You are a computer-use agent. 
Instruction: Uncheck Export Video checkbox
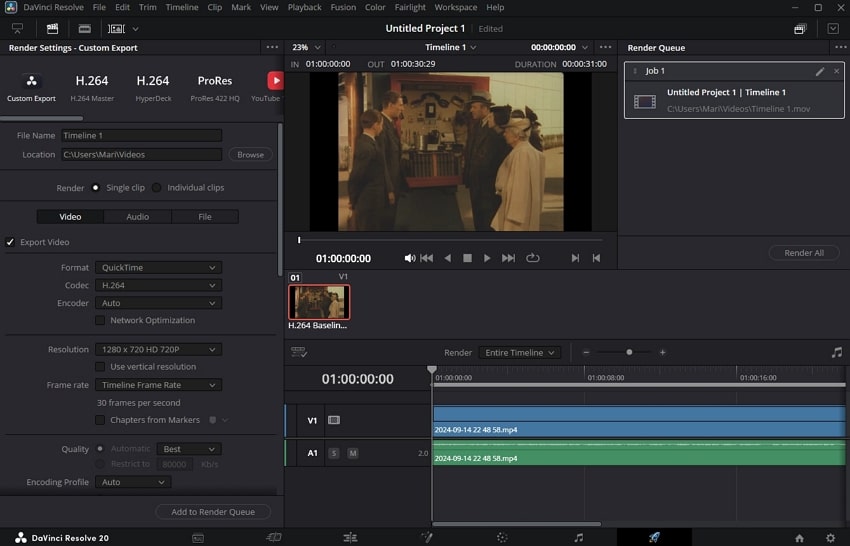pos(10,242)
